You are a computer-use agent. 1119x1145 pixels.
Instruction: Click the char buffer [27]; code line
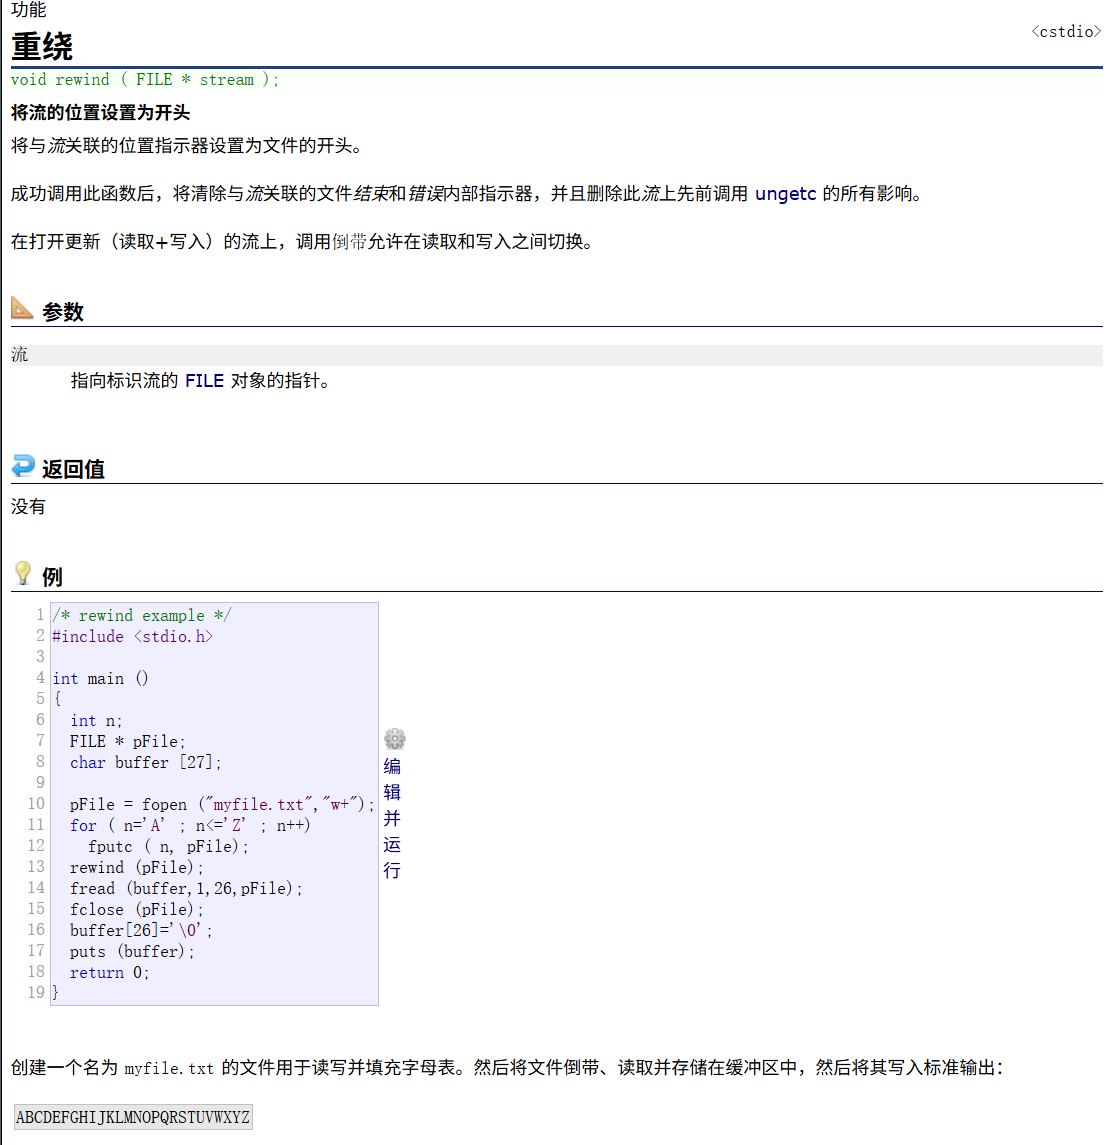pyautogui.click(x=145, y=762)
